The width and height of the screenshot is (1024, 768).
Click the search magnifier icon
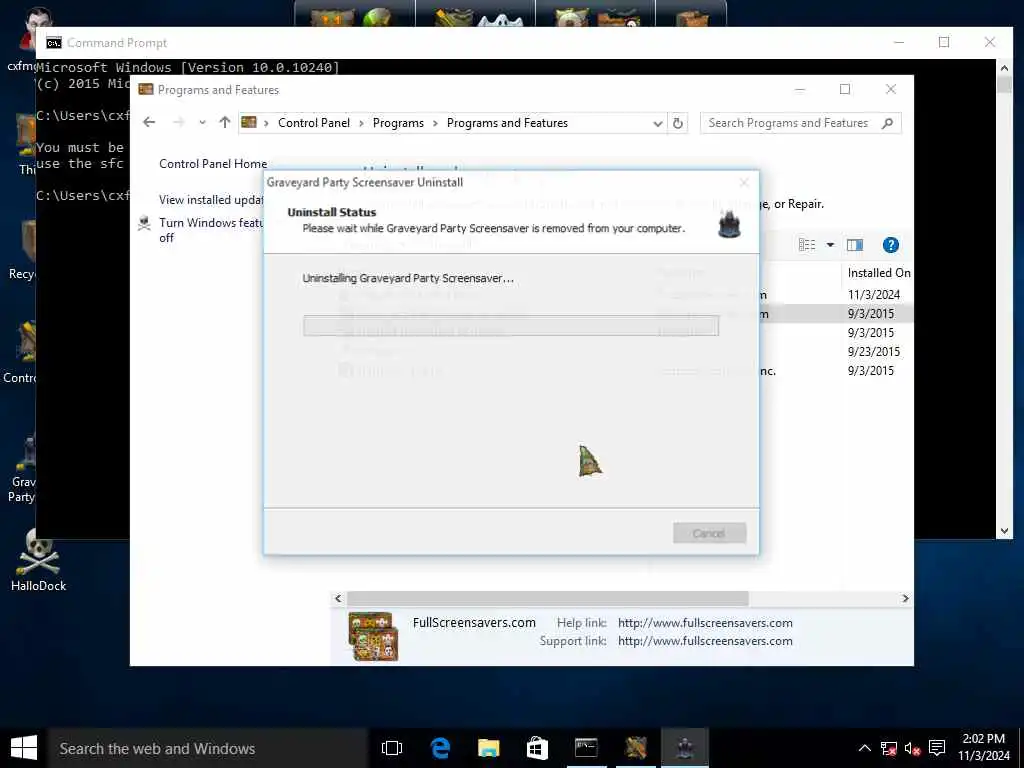887,123
